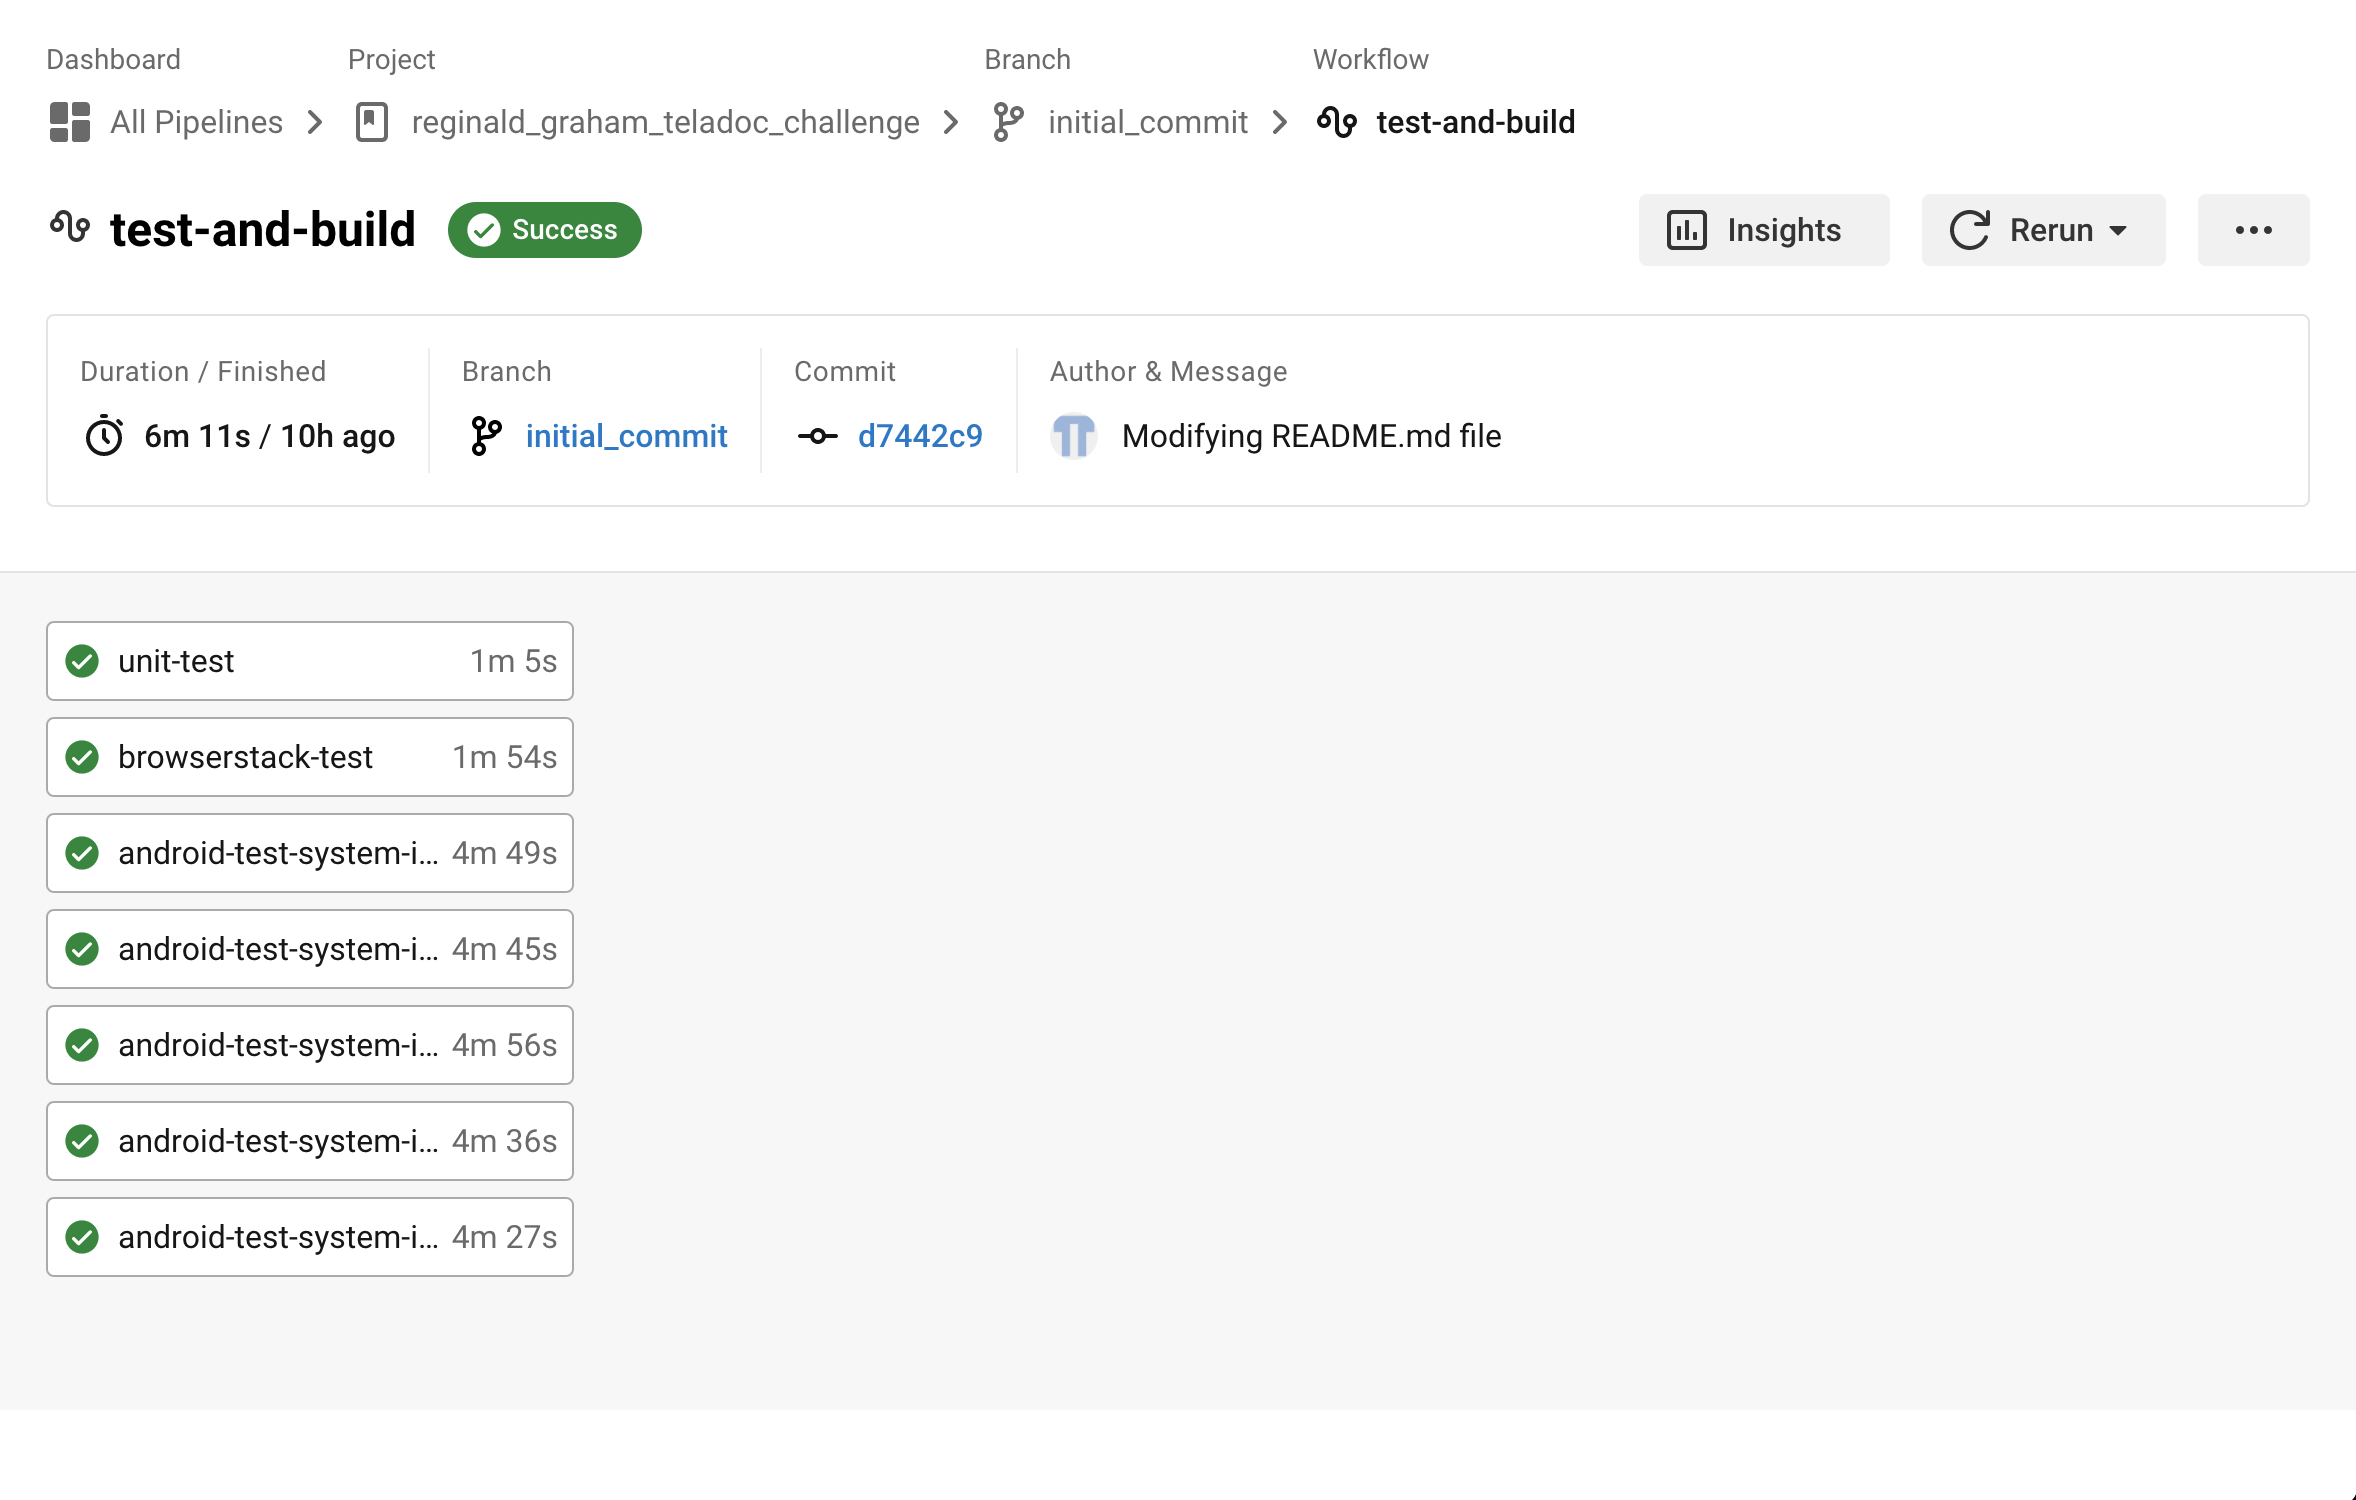Click the project bookmark icon in breadcrumb
Image resolution: width=2356 pixels, height=1500 pixels.
click(372, 122)
